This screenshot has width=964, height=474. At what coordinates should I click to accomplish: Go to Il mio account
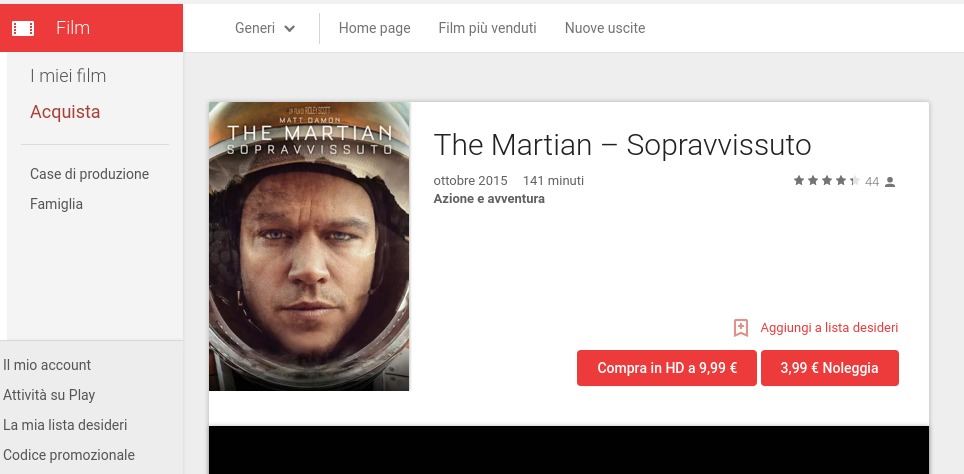point(47,365)
